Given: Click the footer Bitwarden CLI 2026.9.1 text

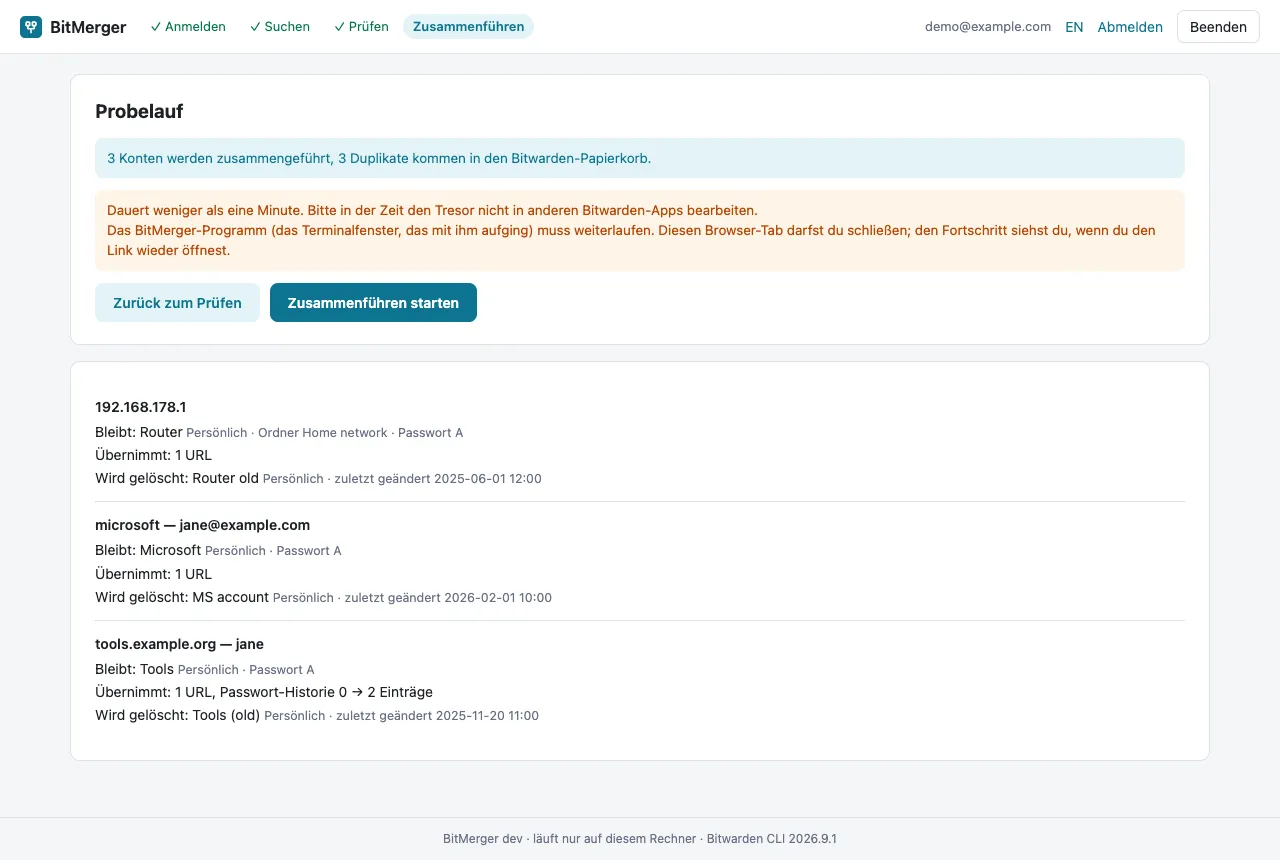Looking at the screenshot, I should (772, 839).
